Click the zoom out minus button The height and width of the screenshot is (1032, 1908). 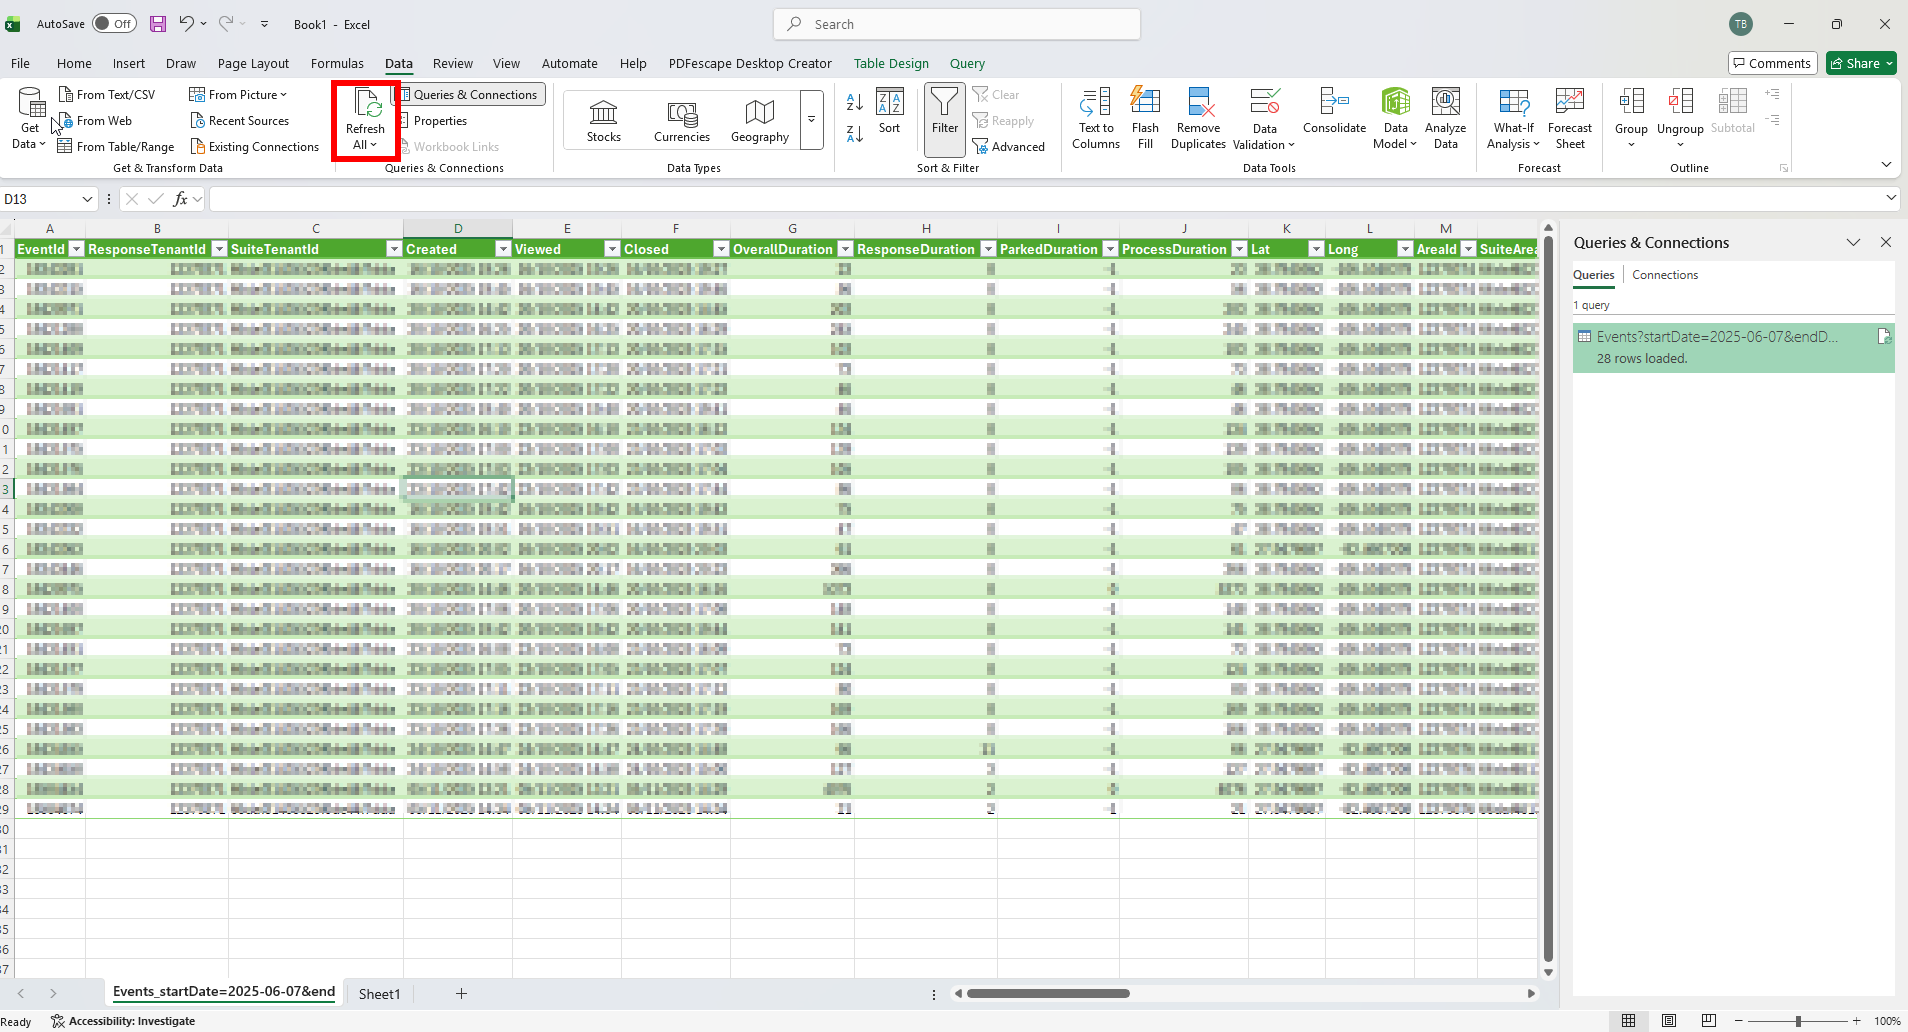1739,1021
